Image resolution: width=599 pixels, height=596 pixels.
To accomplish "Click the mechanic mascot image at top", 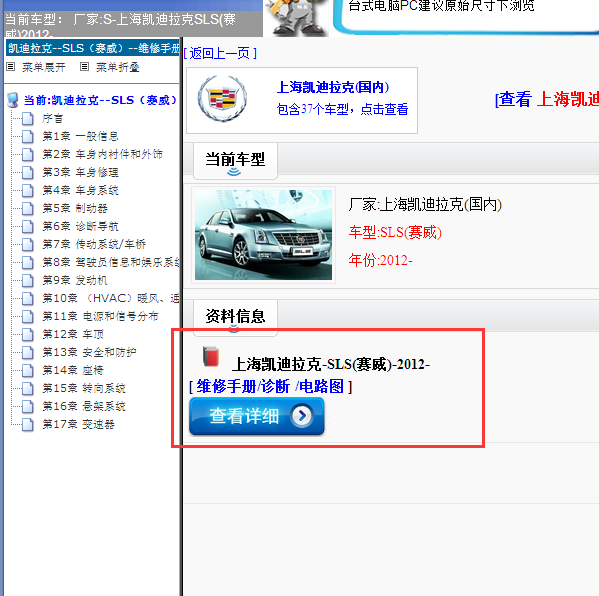I will [296, 17].
